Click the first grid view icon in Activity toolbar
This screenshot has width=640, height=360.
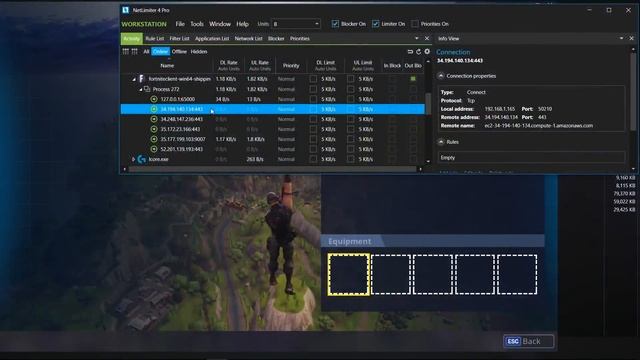pyautogui.click(x=126, y=51)
